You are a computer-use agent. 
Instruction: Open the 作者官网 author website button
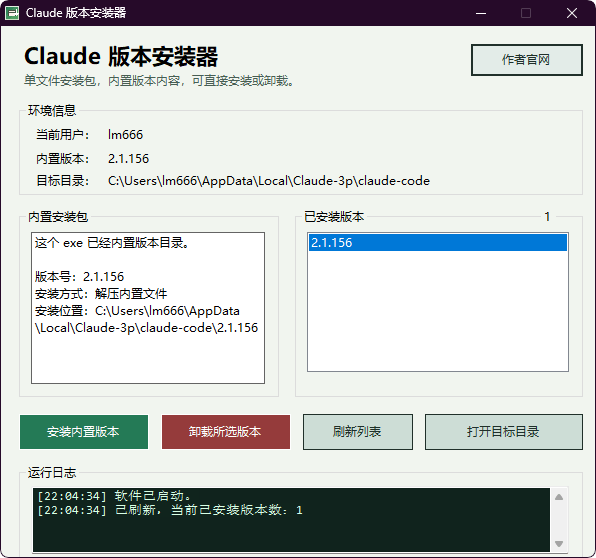click(526, 60)
